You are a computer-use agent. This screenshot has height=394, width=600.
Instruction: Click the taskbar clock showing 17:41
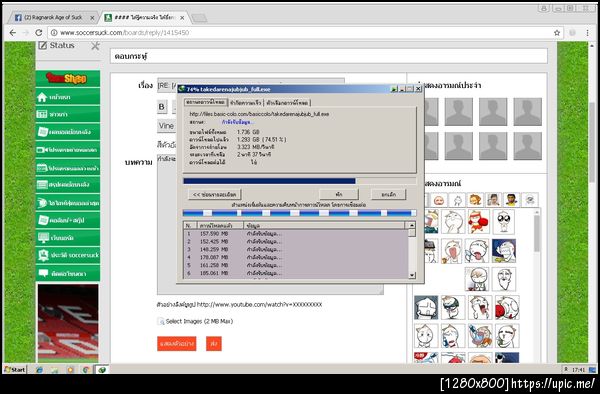[579, 370]
